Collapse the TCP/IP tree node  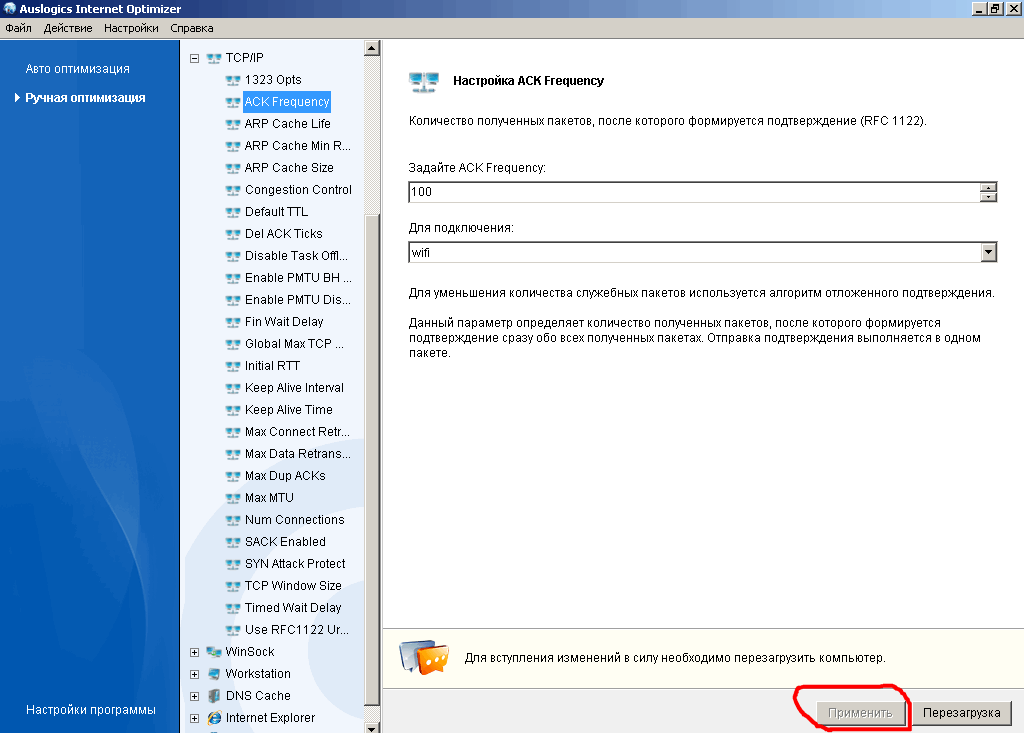coord(195,58)
